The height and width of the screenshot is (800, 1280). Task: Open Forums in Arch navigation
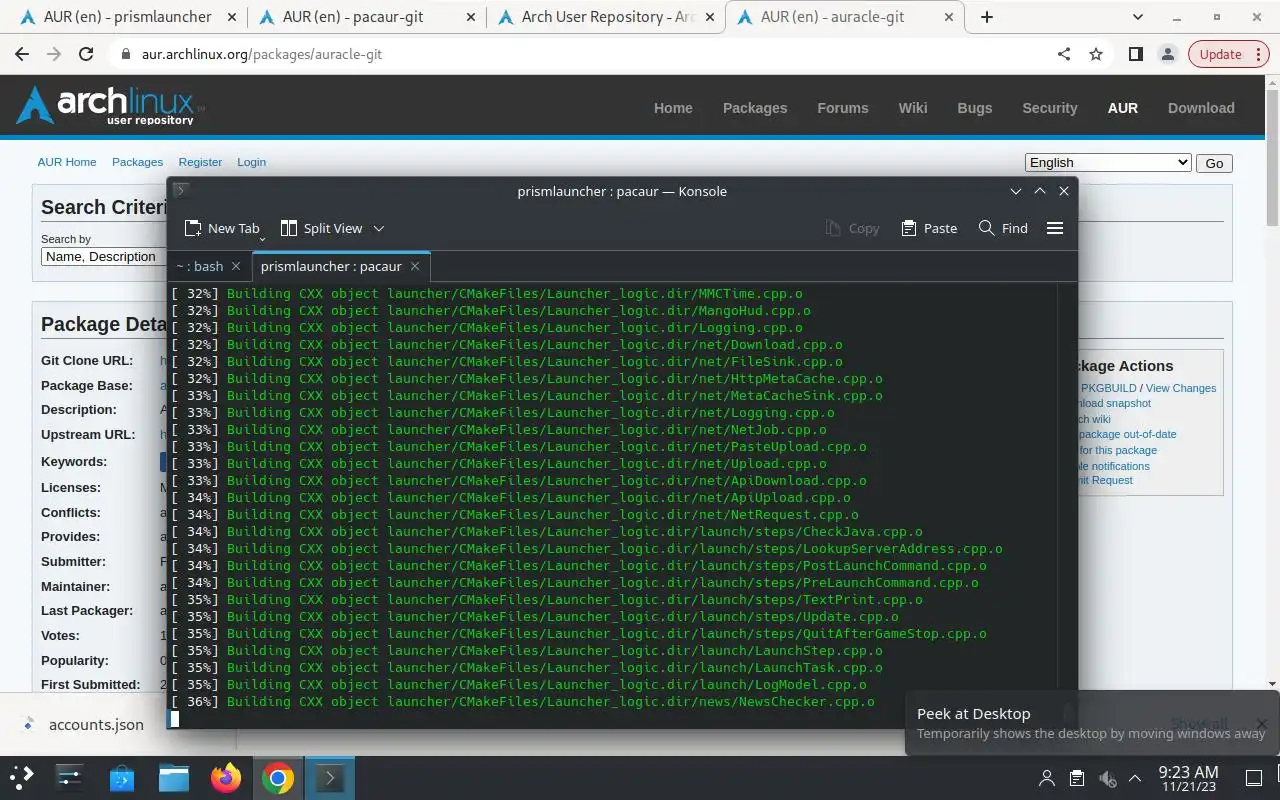[843, 108]
